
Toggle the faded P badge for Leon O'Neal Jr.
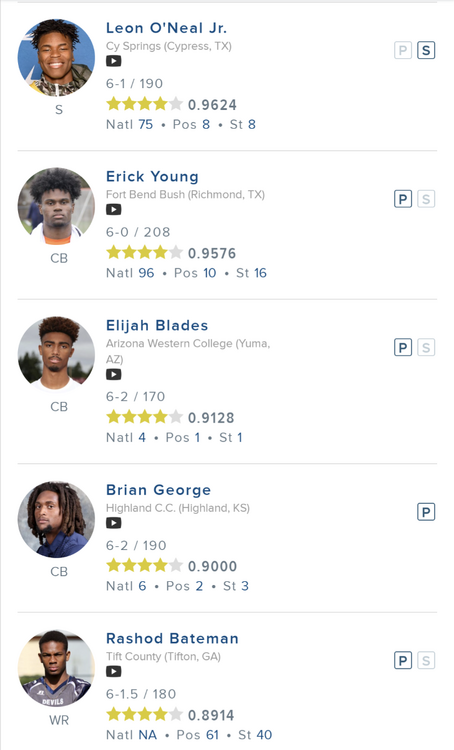coord(403,50)
